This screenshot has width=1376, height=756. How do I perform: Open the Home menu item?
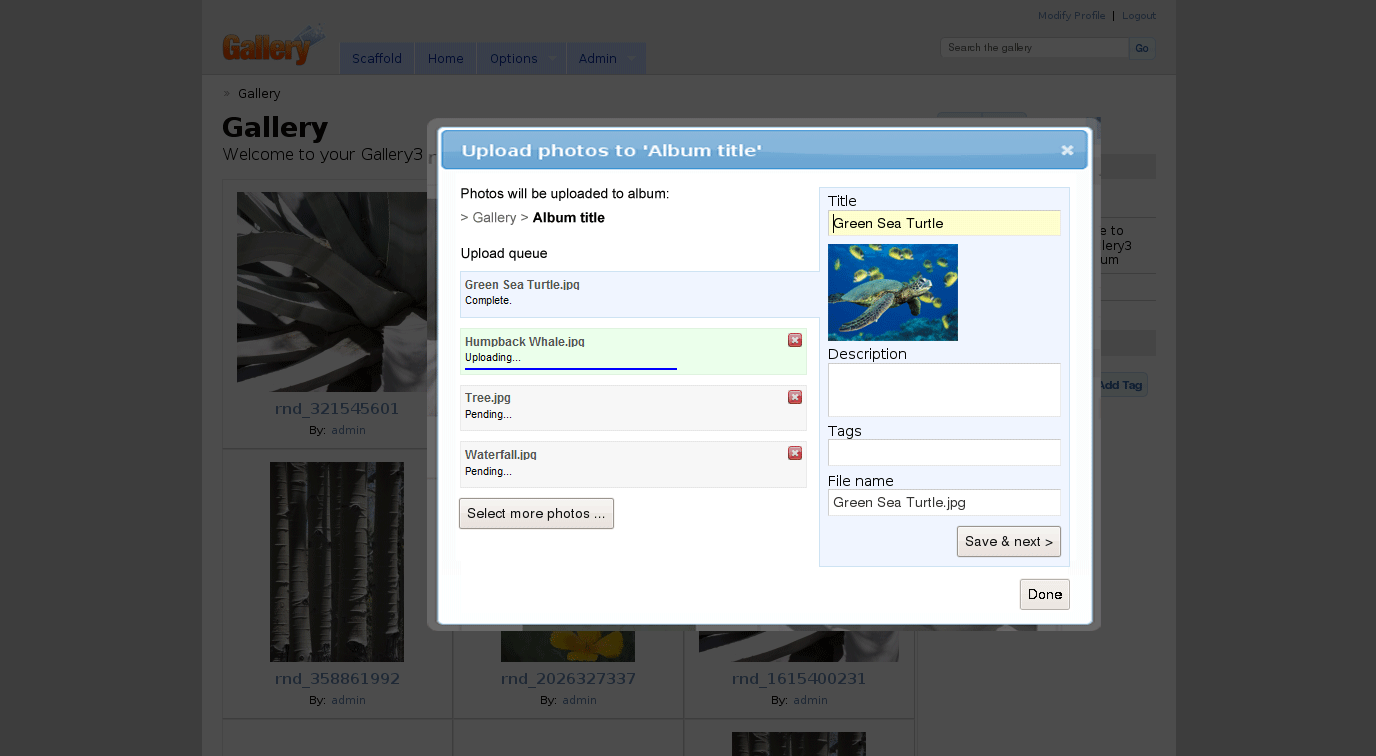pos(446,58)
